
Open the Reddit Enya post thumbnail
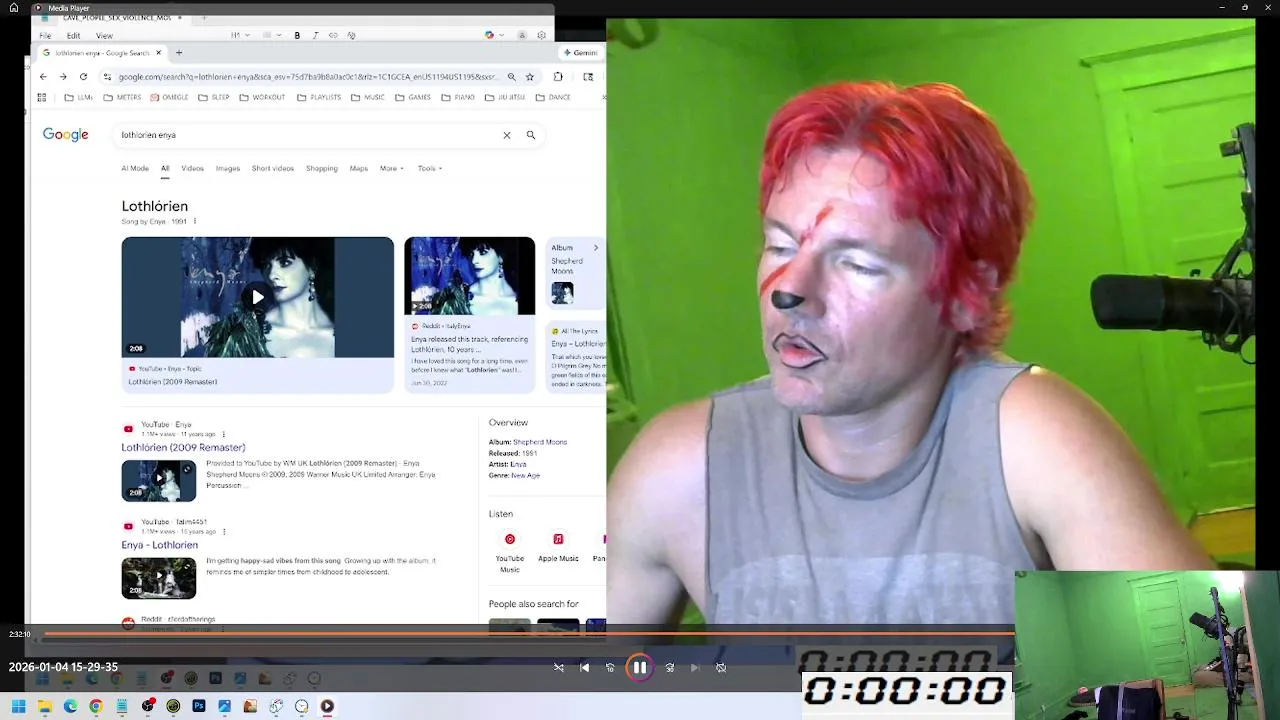(469, 276)
